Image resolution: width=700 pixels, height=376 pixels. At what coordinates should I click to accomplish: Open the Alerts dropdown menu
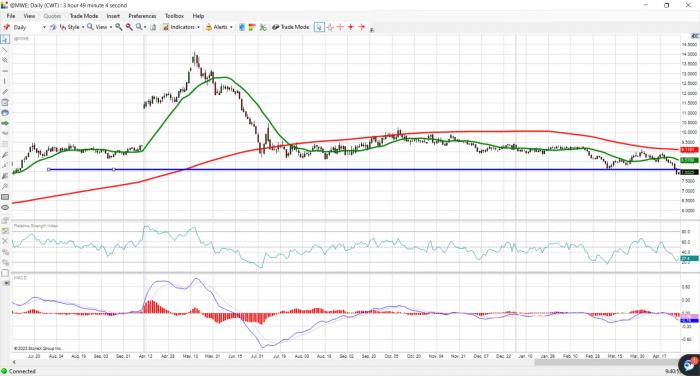(219, 27)
